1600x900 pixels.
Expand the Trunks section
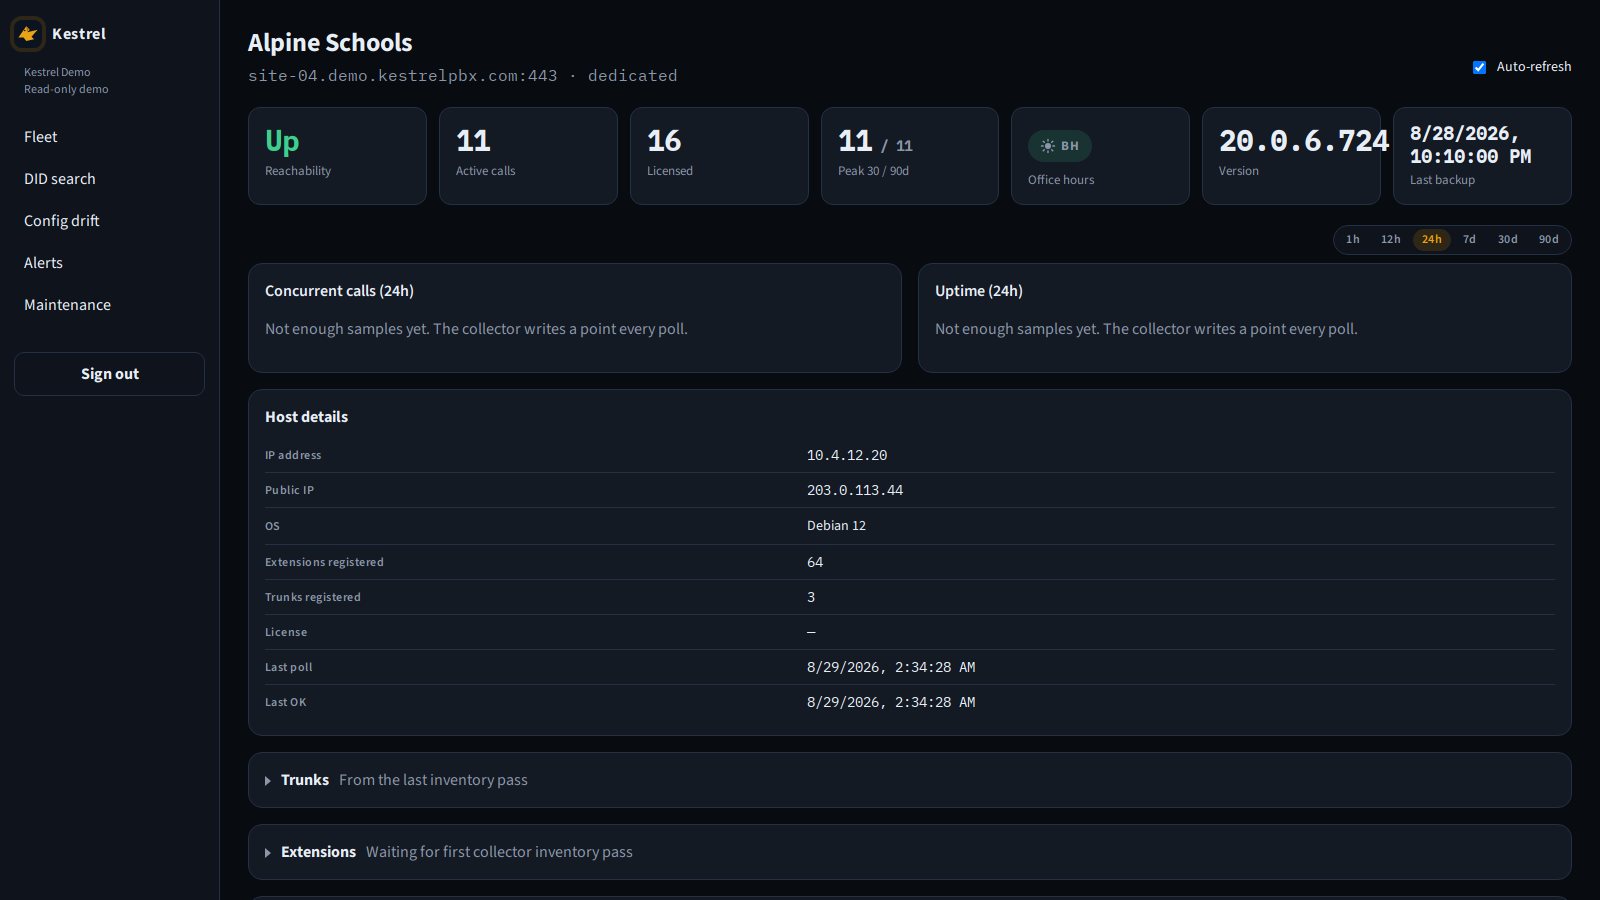click(x=909, y=780)
